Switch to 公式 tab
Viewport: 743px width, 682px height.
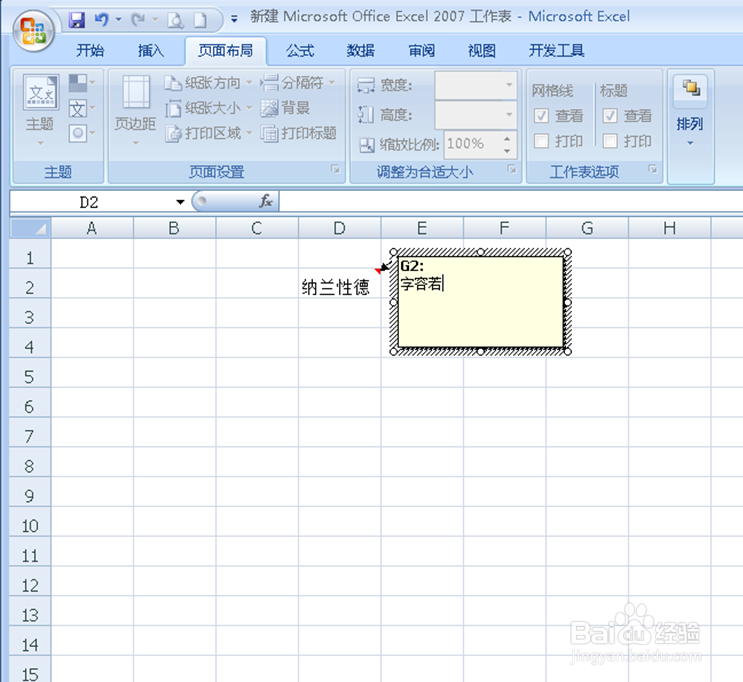pos(300,50)
